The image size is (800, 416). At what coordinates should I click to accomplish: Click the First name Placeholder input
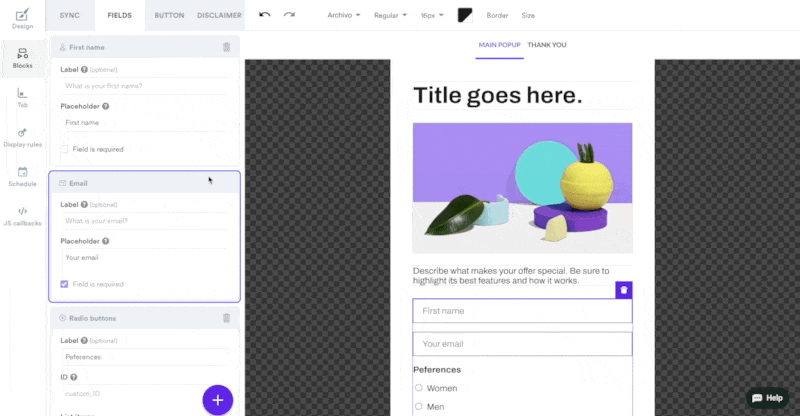tap(145, 123)
